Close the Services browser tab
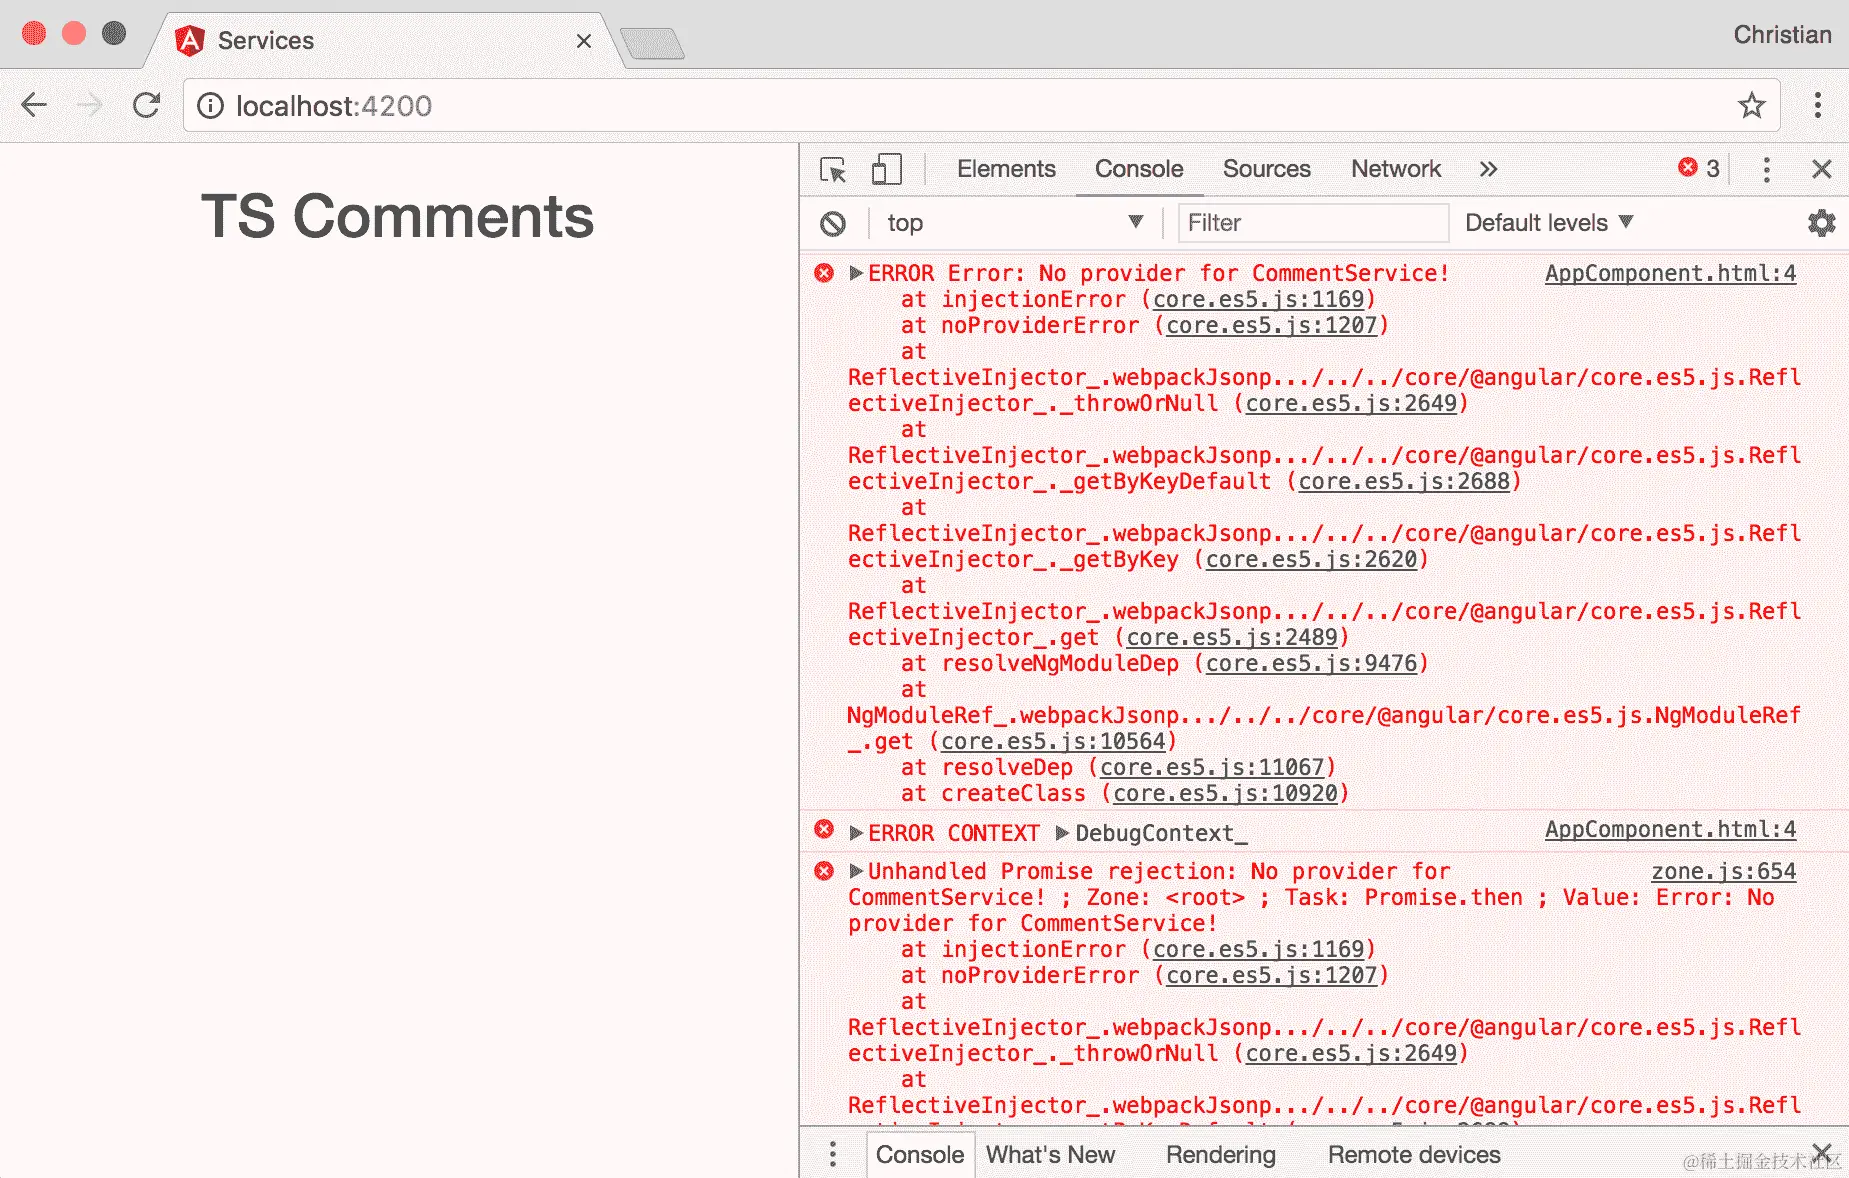This screenshot has height=1178, width=1849. [x=584, y=41]
